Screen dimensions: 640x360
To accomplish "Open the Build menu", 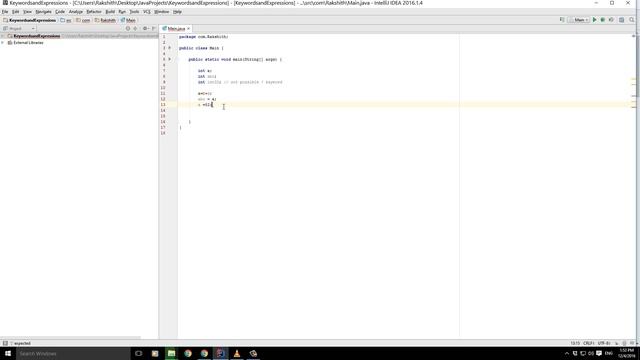I will tap(110, 12).
